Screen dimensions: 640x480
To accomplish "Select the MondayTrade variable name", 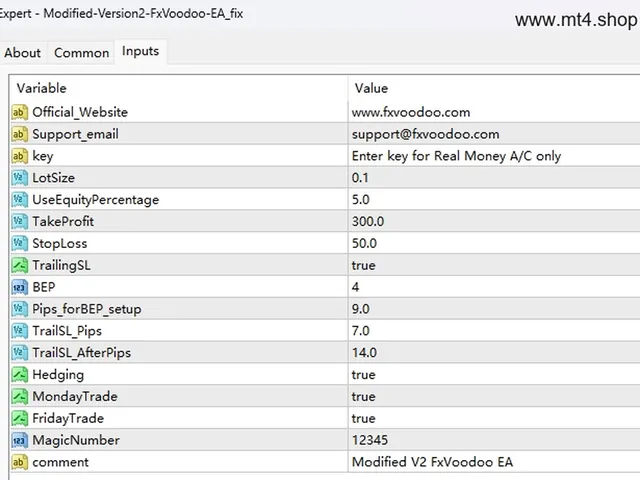I will 75,397.
